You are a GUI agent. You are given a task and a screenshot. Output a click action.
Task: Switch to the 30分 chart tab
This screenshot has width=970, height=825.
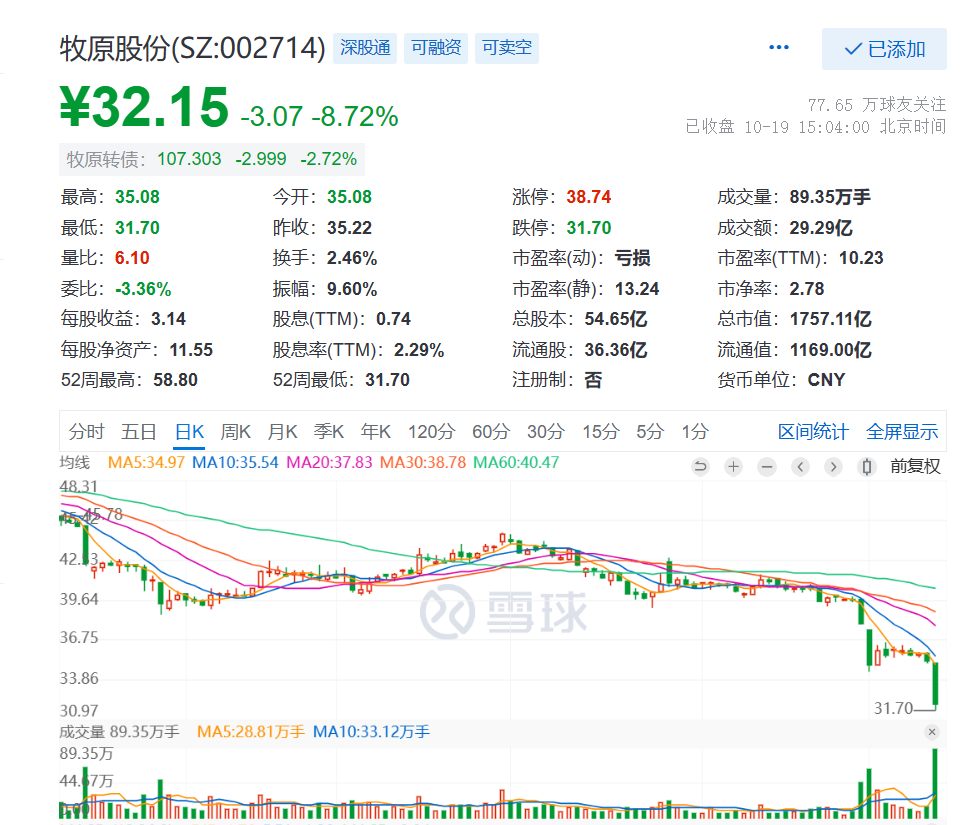point(546,431)
